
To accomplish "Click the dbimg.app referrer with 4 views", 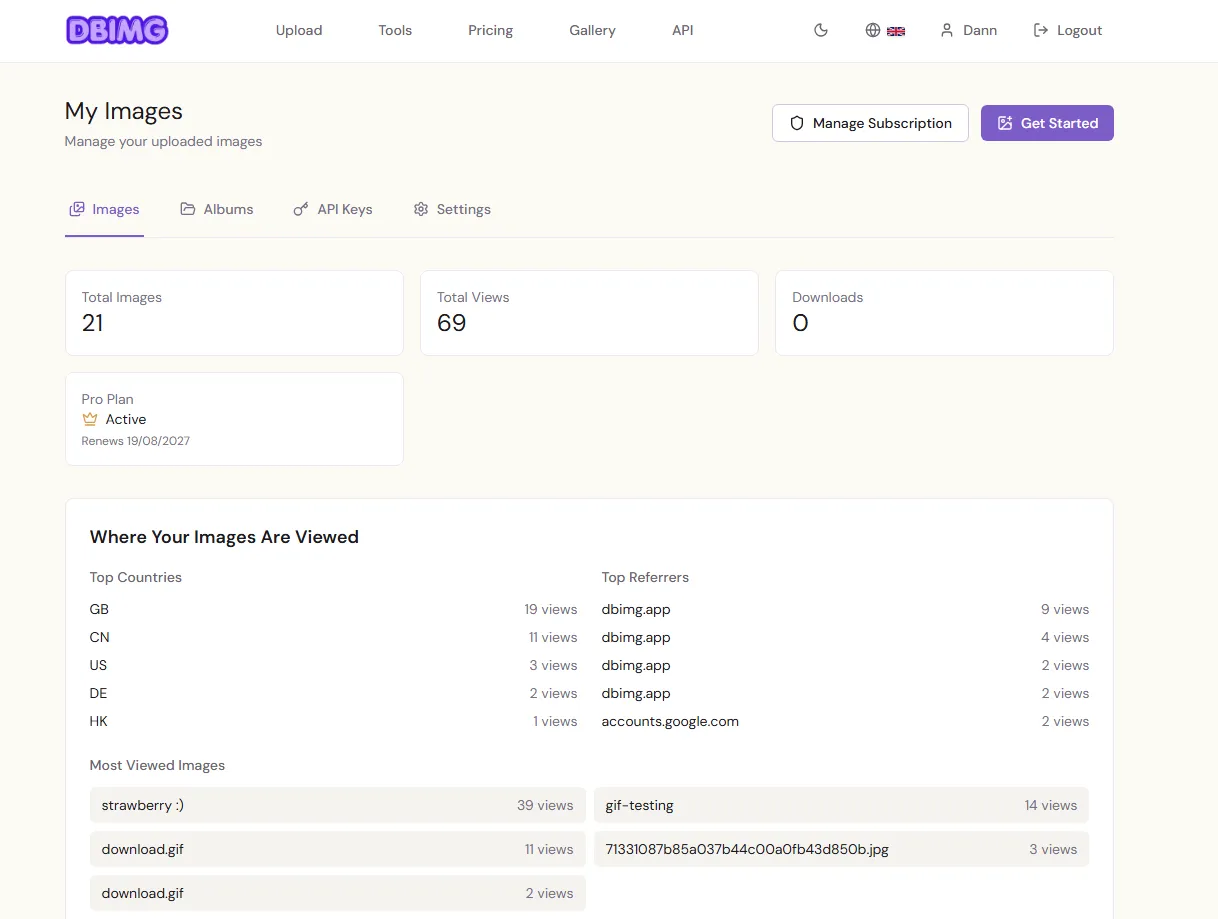I will click(845, 637).
